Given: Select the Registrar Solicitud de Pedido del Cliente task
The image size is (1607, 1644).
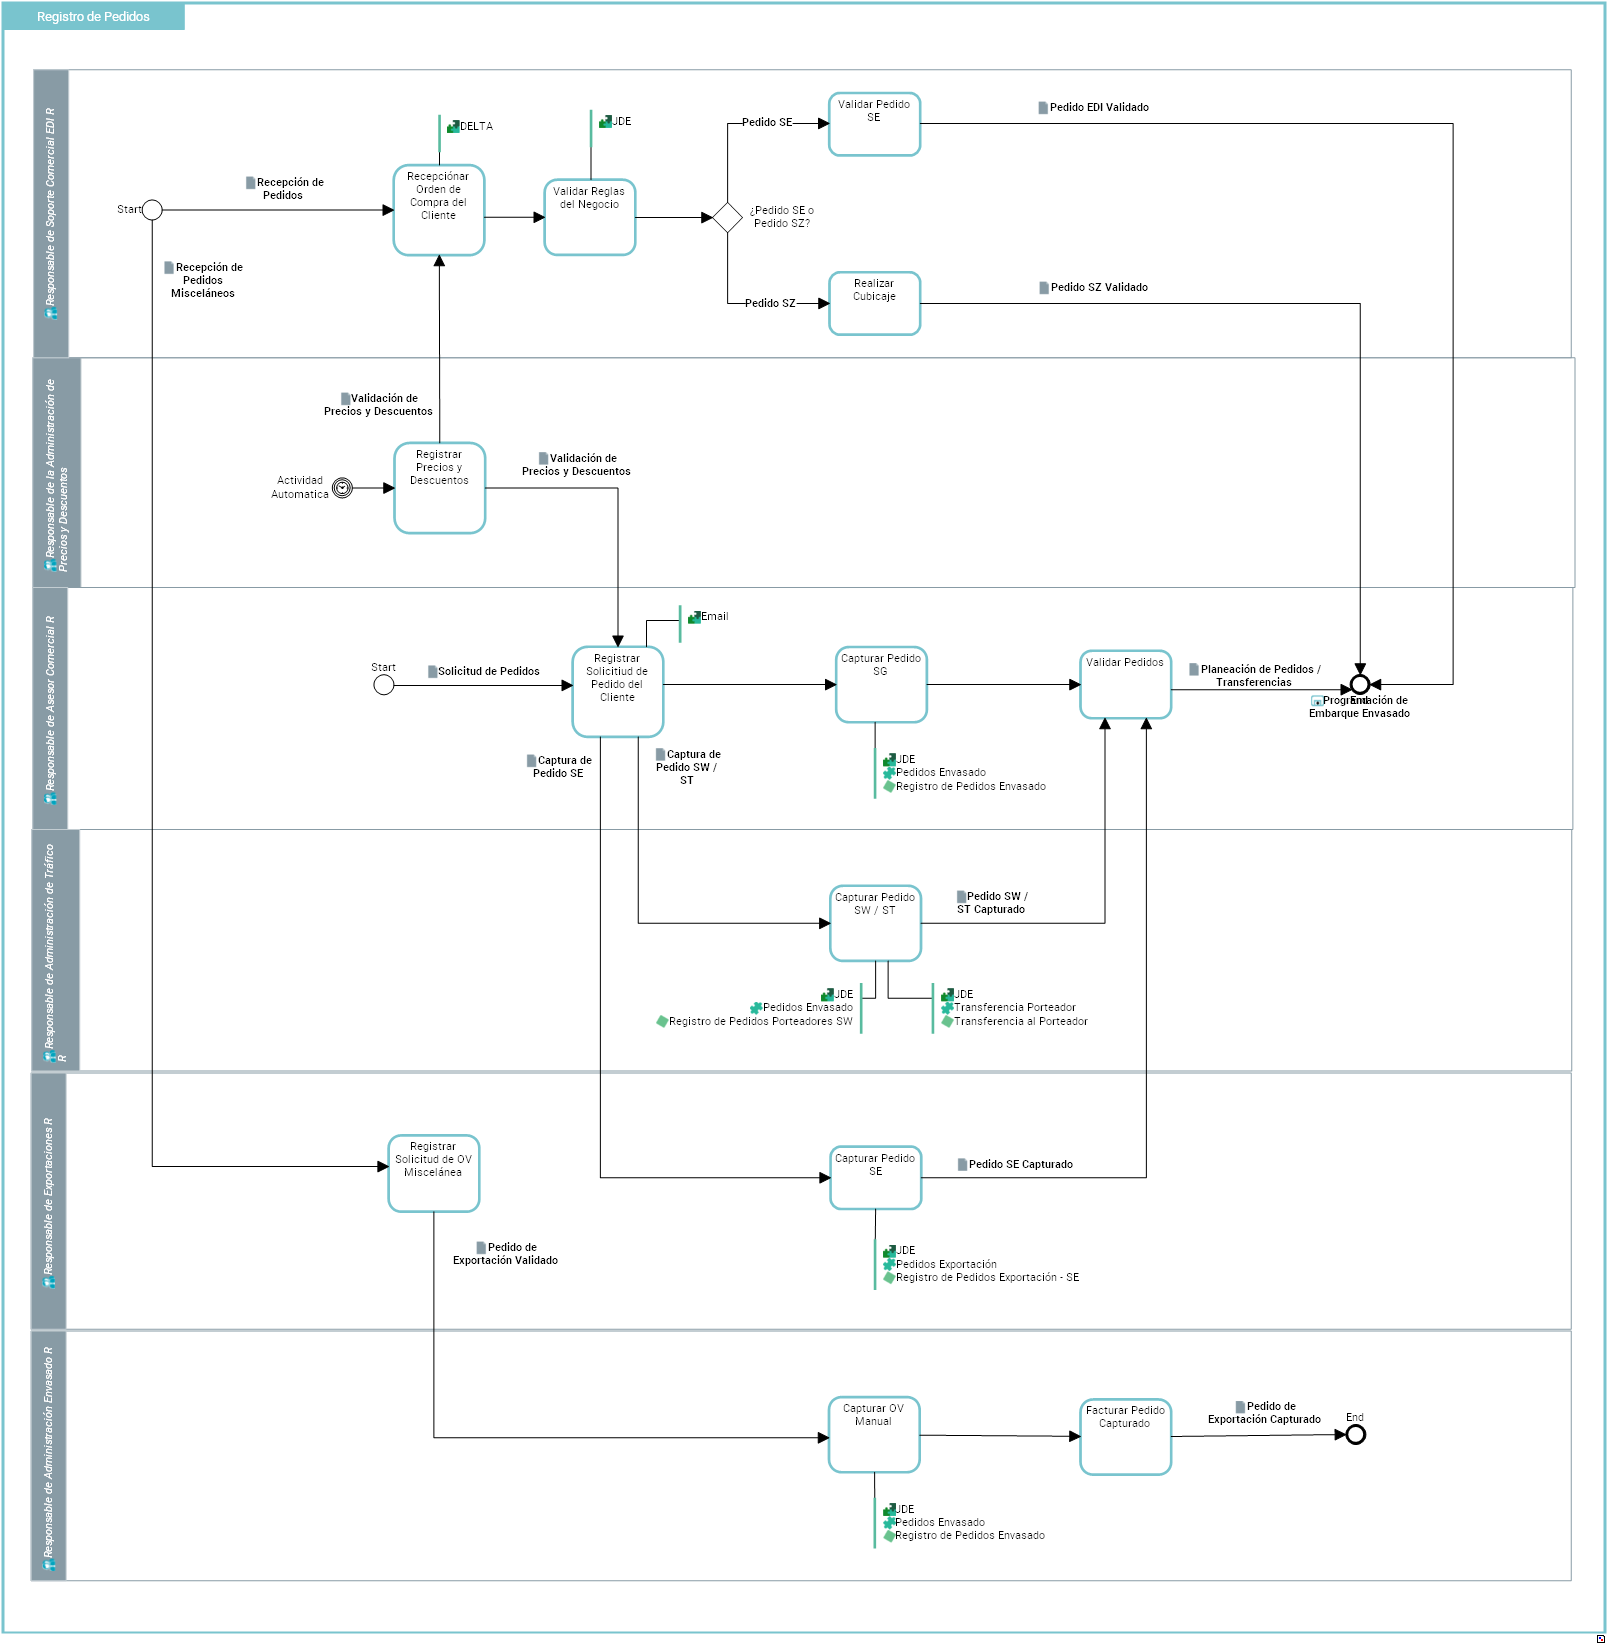Looking at the screenshot, I should [x=618, y=692].
